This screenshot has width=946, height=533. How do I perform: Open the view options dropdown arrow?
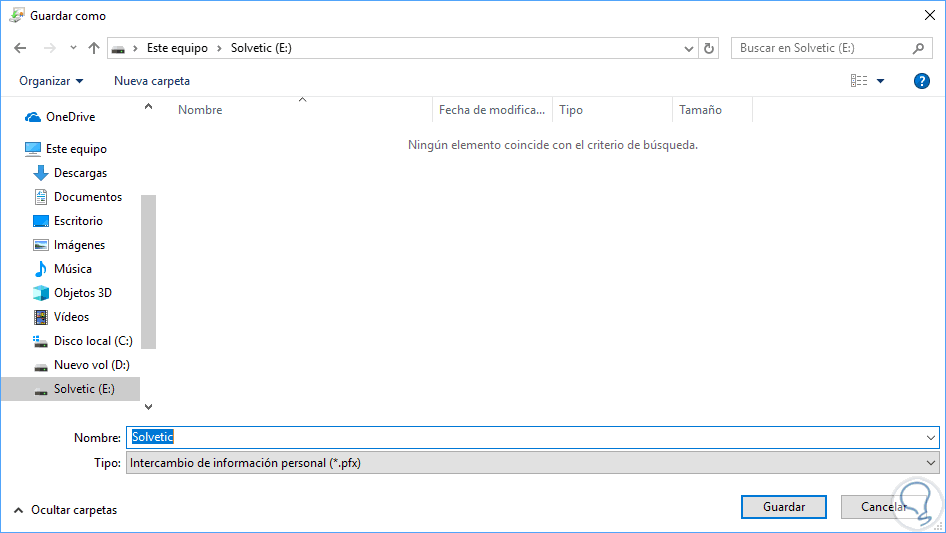pyautogui.click(x=880, y=81)
